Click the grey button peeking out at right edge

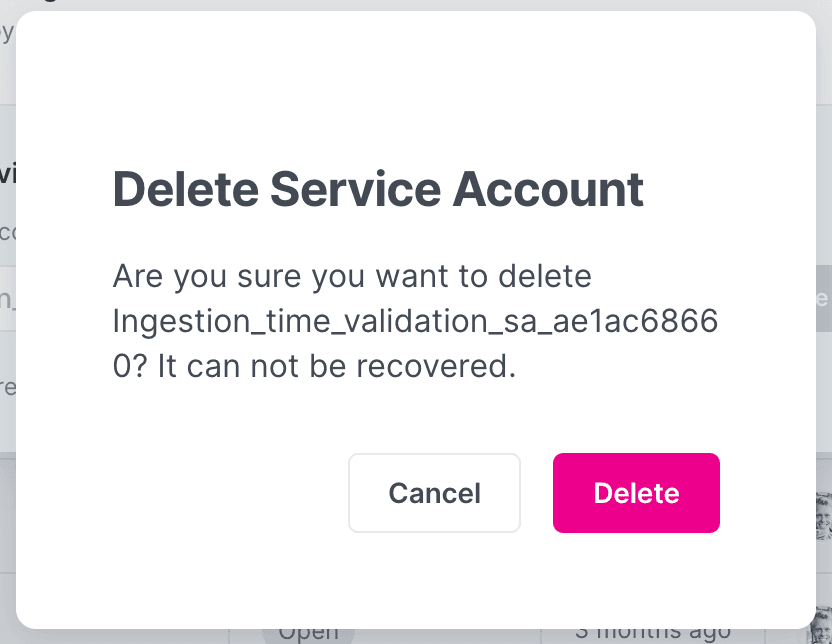click(823, 298)
